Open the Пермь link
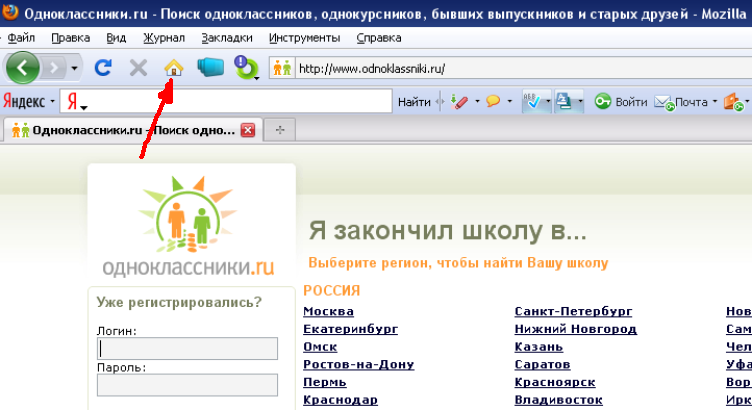 325,382
